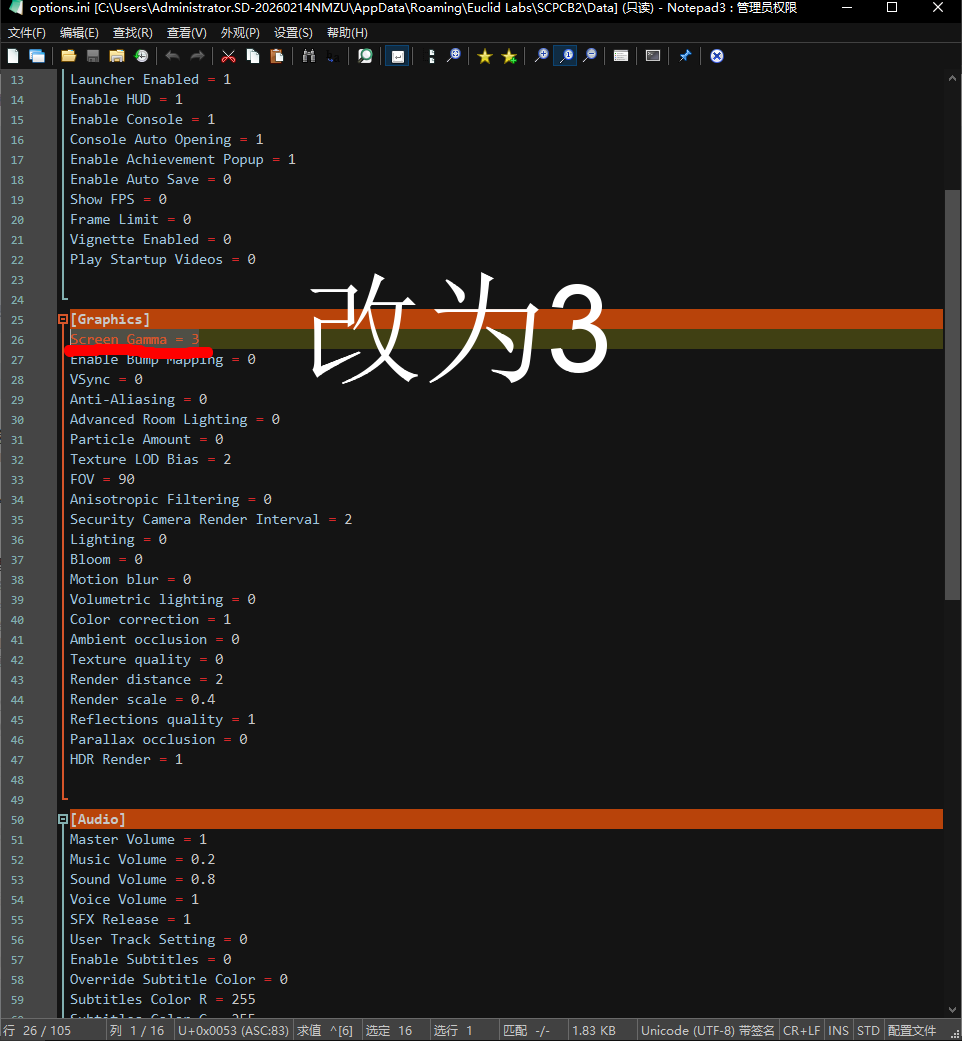Click the blue pin always-on-top icon
The image size is (962, 1041).
click(x=685, y=56)
